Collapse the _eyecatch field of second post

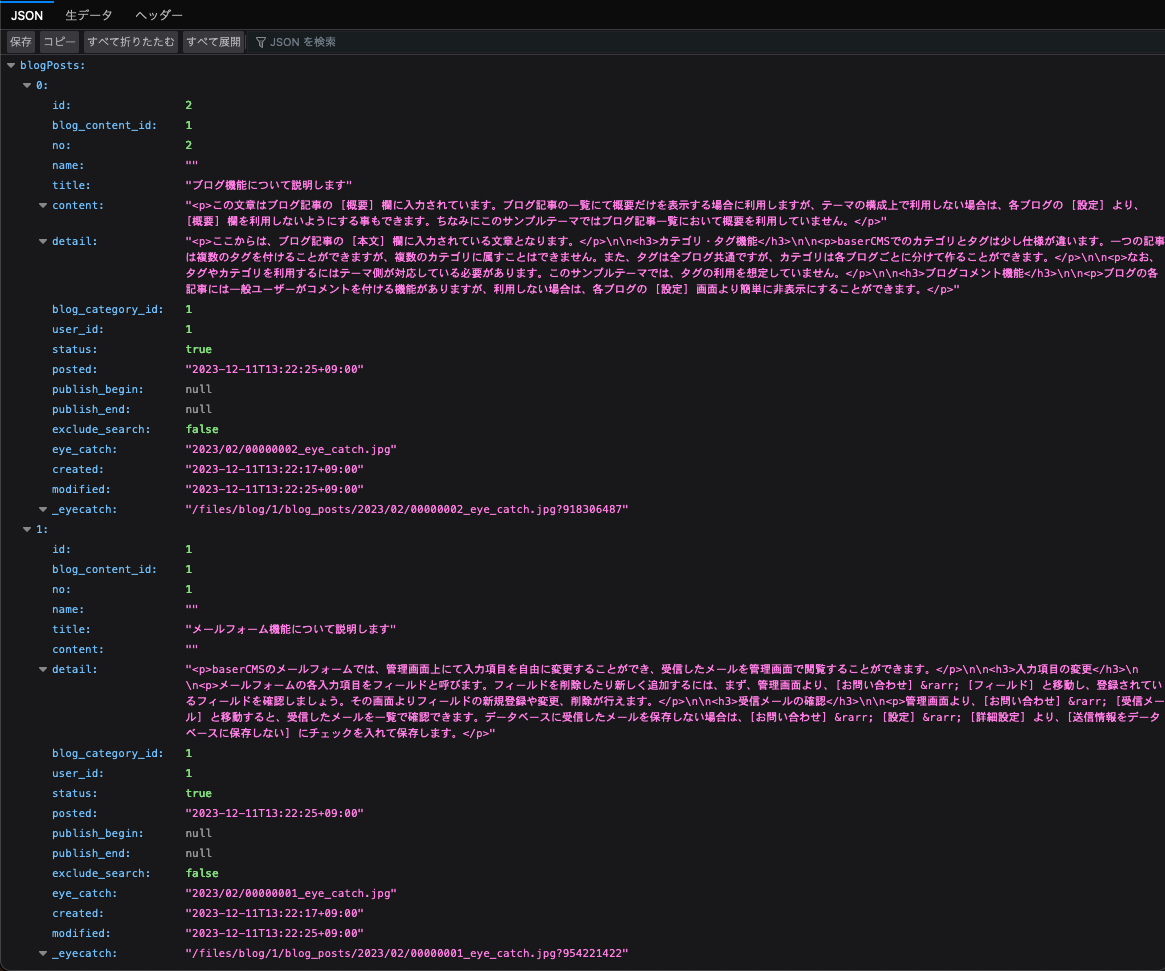point(43,953)
